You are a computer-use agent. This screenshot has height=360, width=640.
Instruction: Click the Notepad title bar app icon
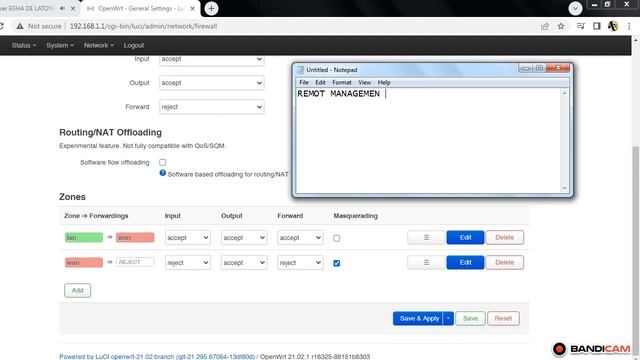301,70
